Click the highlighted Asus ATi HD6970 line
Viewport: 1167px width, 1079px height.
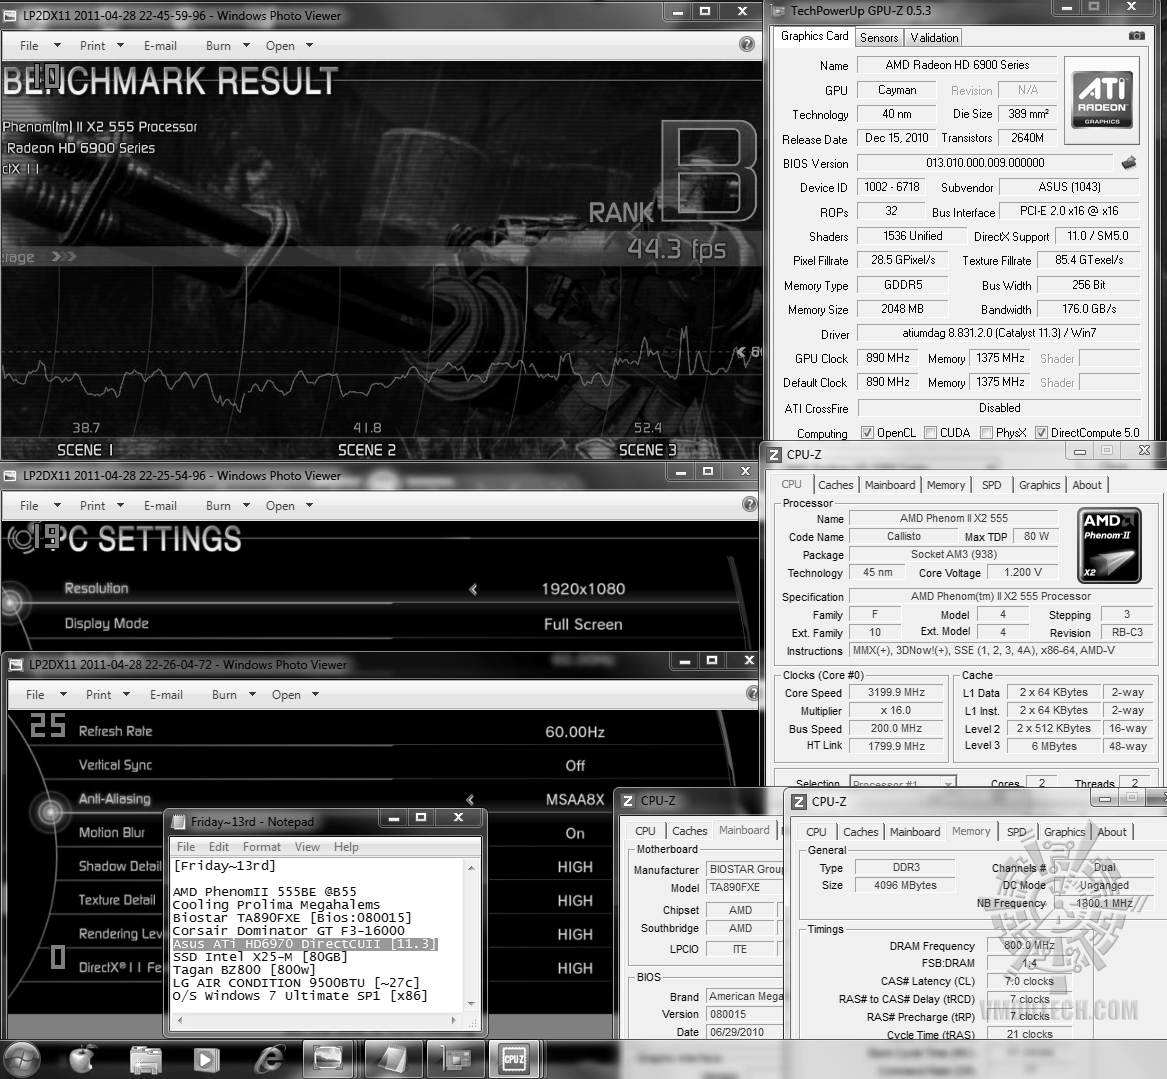click(x=305, y=944)
